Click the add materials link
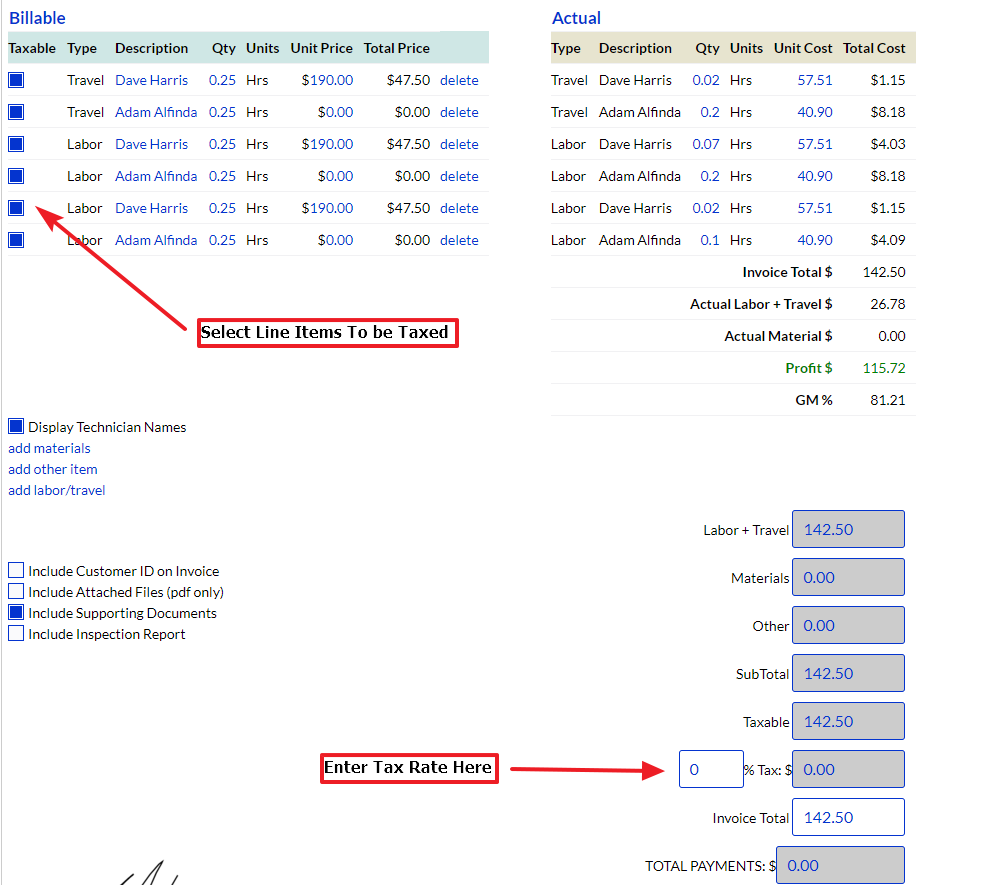 (x=49, y=448)
